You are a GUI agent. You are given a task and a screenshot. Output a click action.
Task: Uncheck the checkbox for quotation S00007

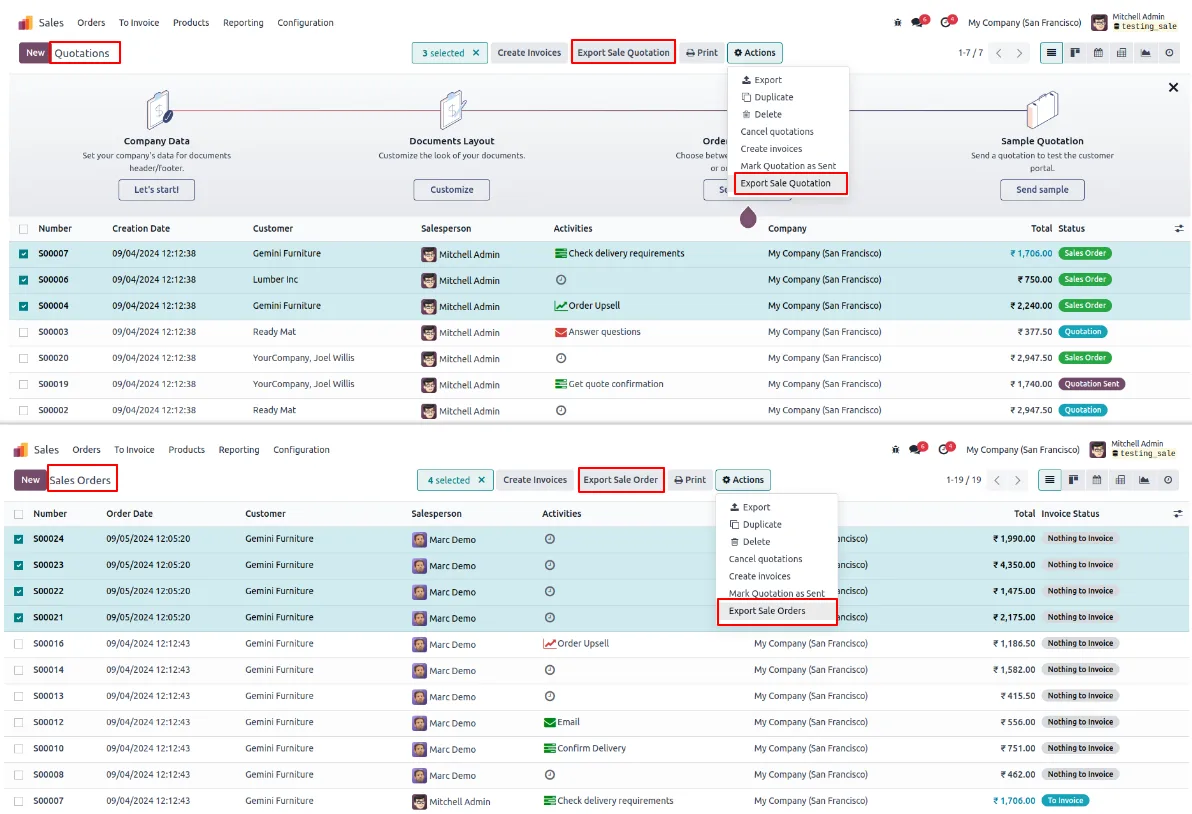coord(24,254)
